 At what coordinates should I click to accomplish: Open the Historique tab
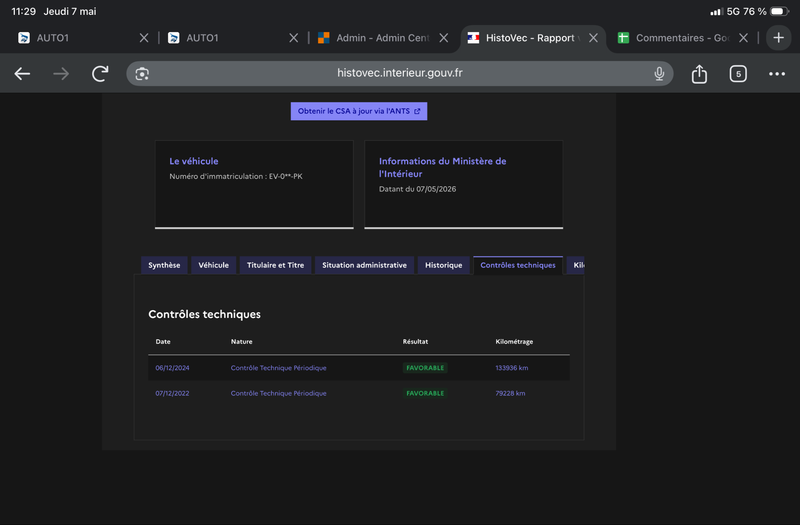[x=443, y=265]
